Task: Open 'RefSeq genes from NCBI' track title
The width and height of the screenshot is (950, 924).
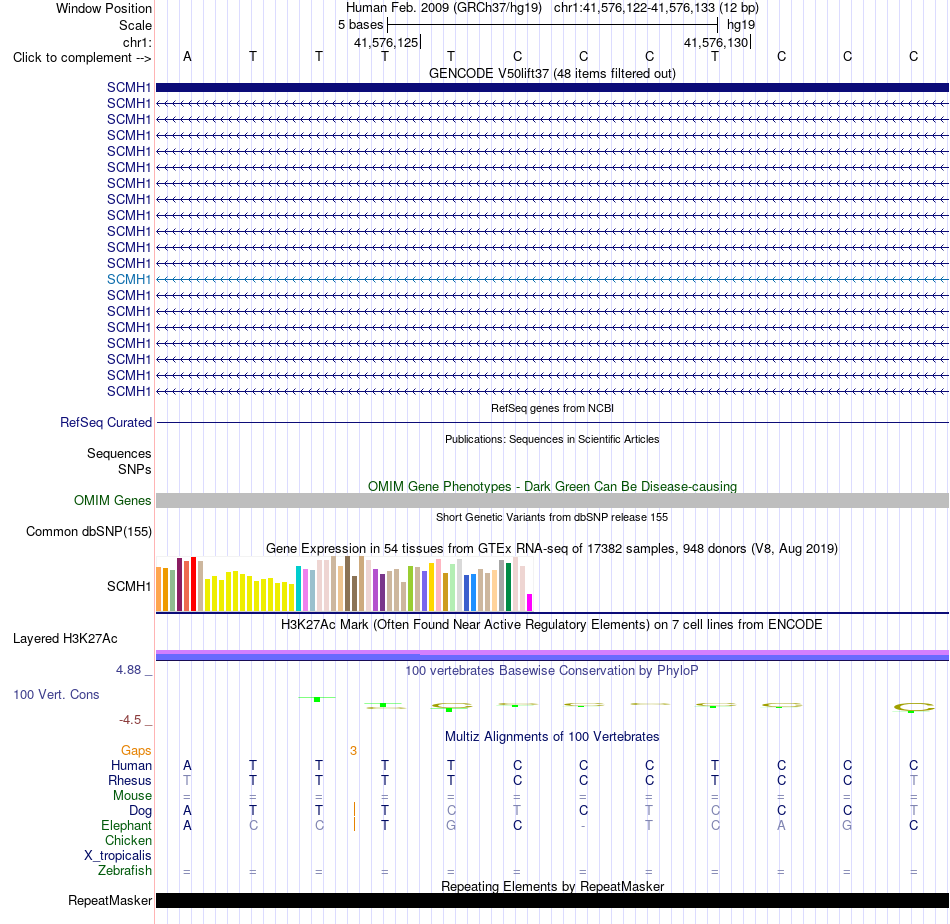Action: [x=552, y=408]
